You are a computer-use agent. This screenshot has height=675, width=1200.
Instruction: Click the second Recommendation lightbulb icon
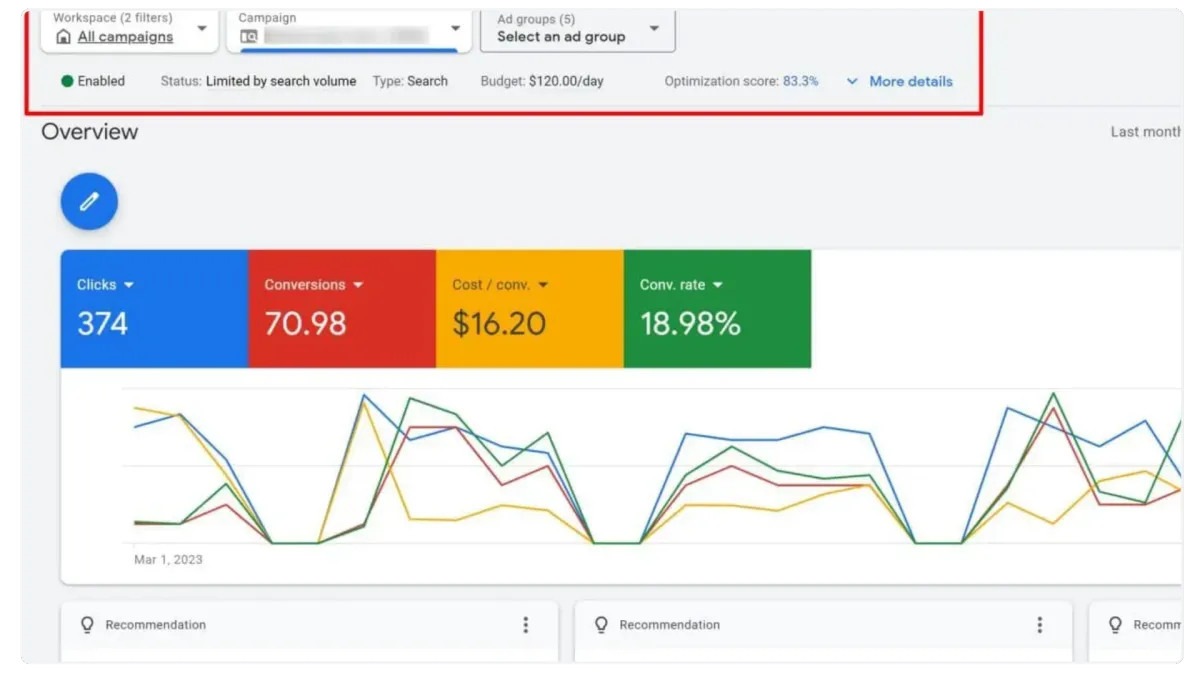(601, 625)
